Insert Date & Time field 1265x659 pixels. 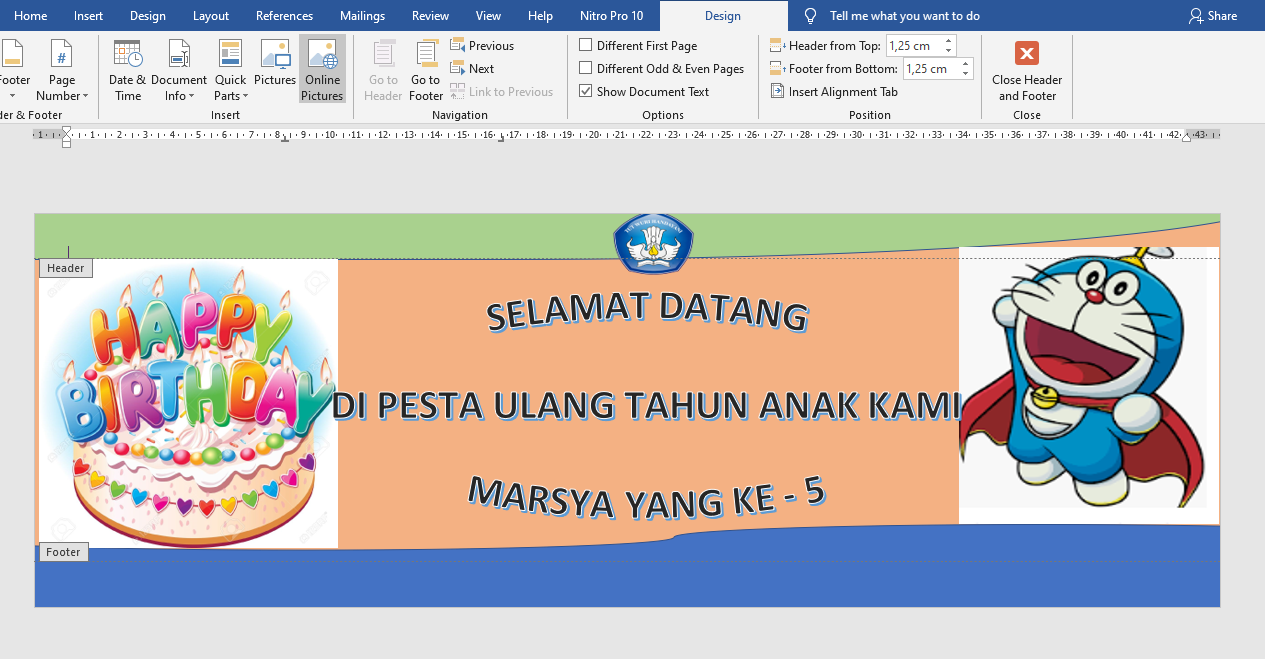(127, 70)
